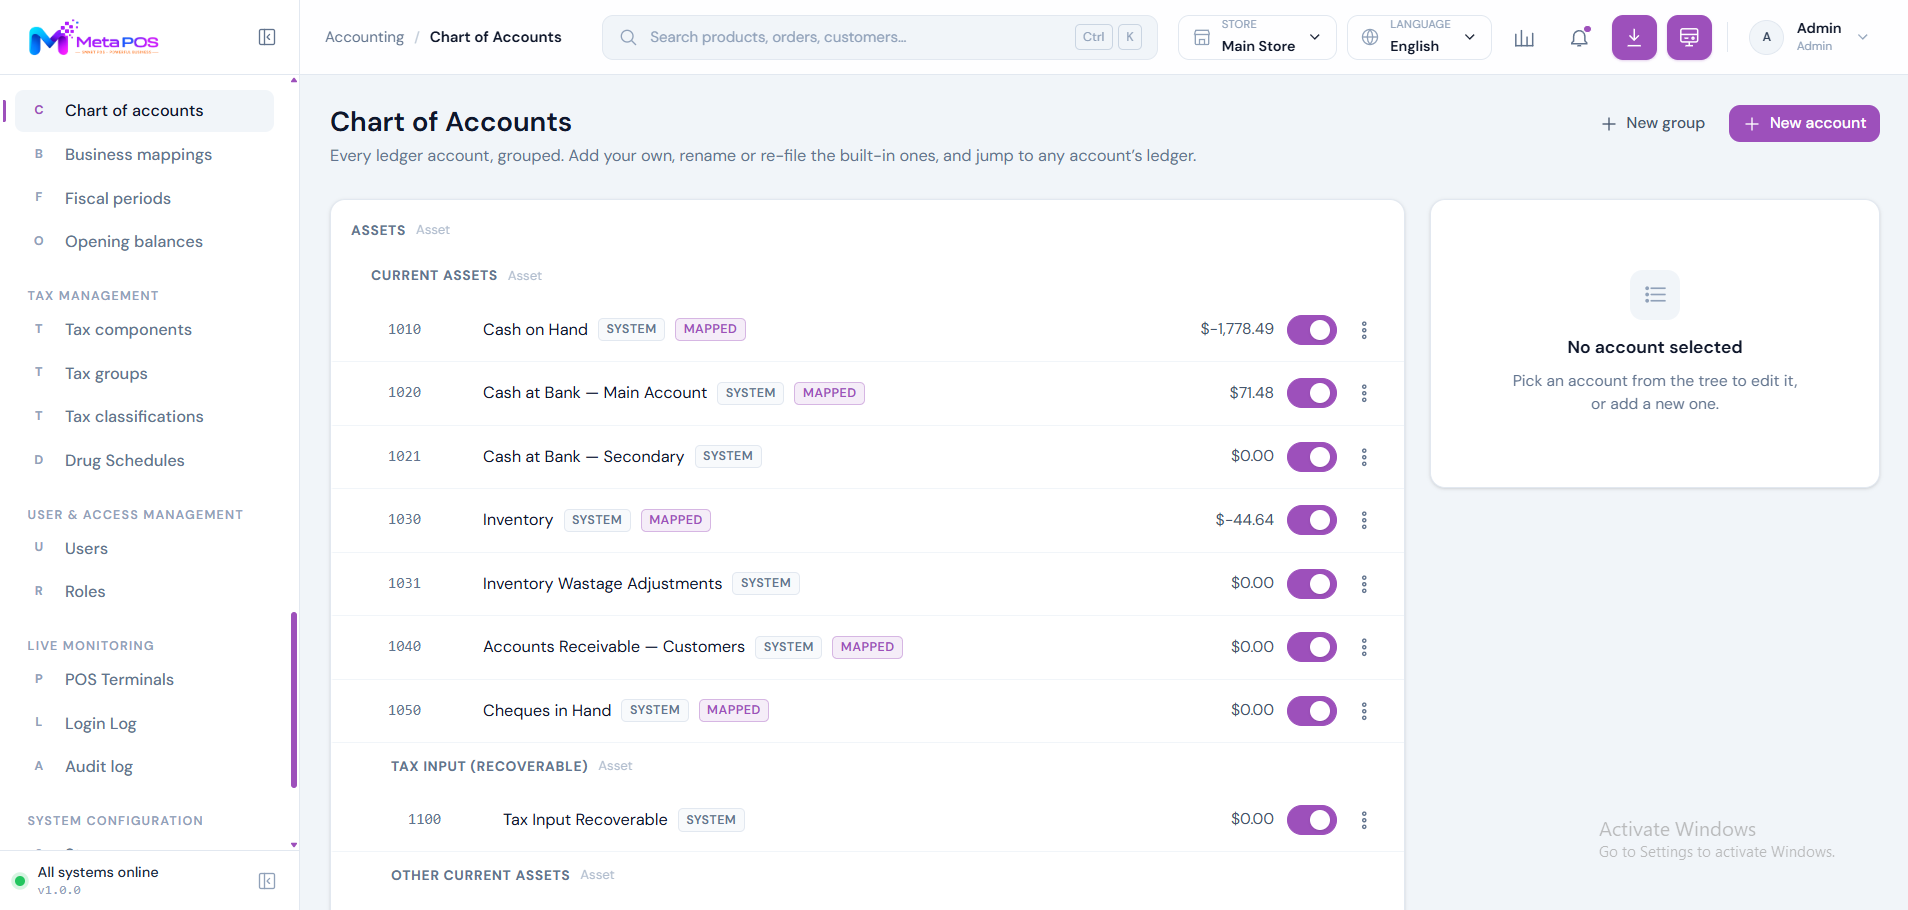Screen dimensions: 1908x910
Task: Open Tax groups page
Action: (x=144, y=373)
